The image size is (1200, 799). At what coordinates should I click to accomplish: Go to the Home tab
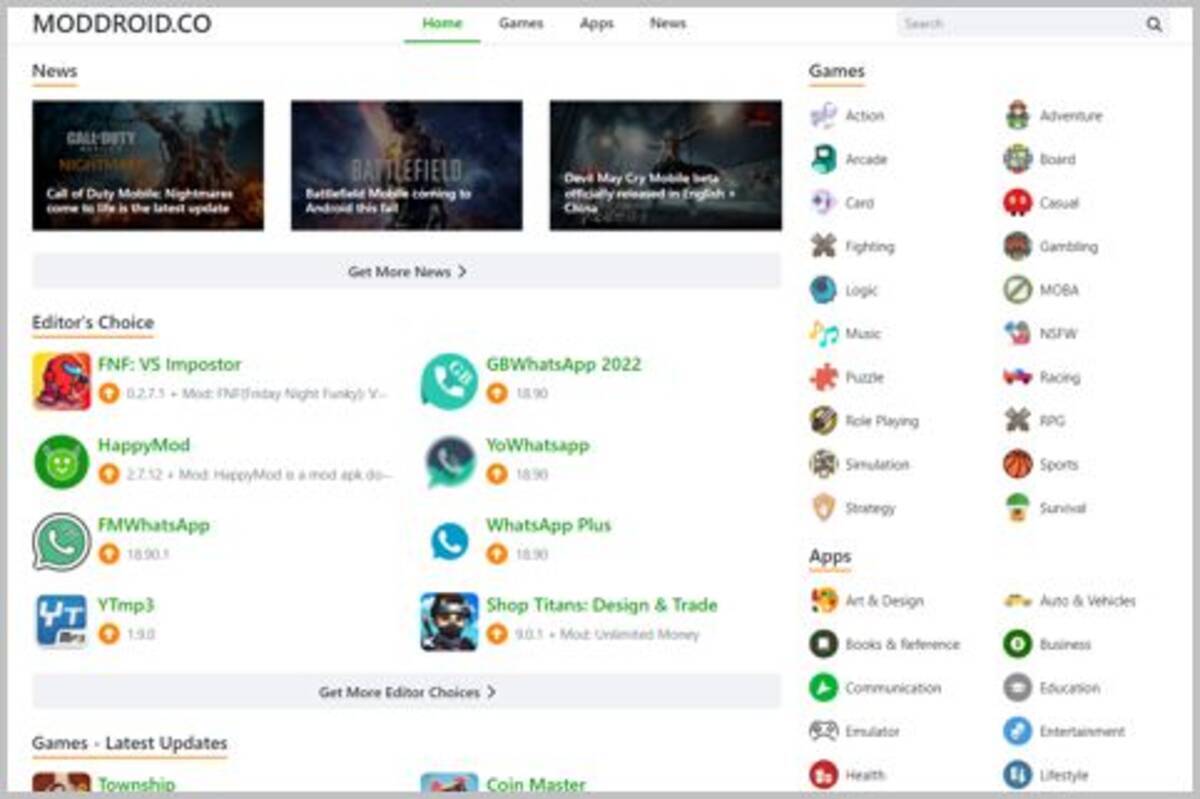tap(442, 23)
